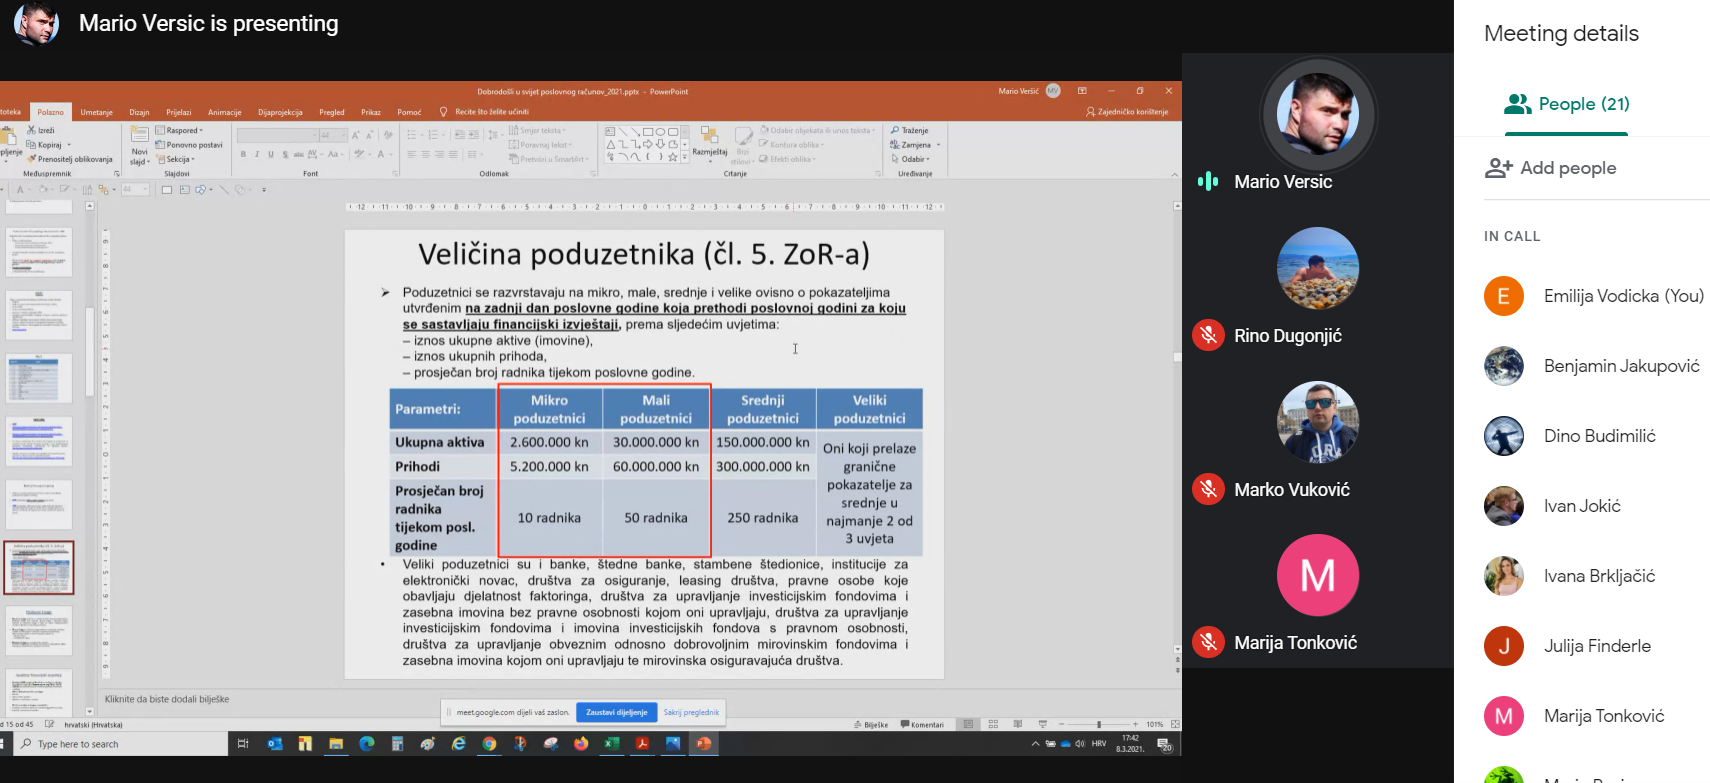The height and width of the screenshot is (783, 1710).
Task: Click the Prenositelj oblikovanja format painter
Action: click(70, 159)
